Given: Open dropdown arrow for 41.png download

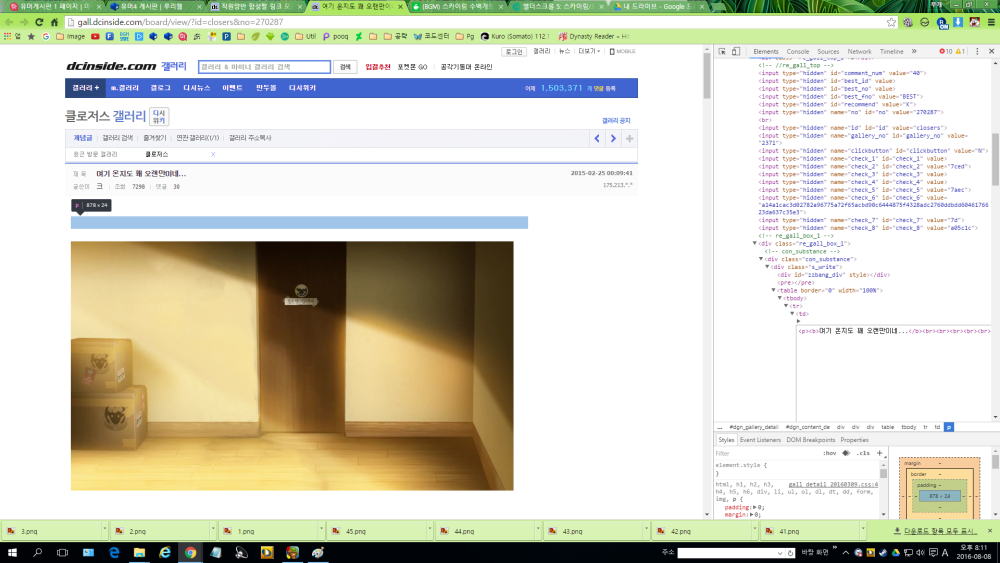Looking at the screenshot, I should (862, 531).
